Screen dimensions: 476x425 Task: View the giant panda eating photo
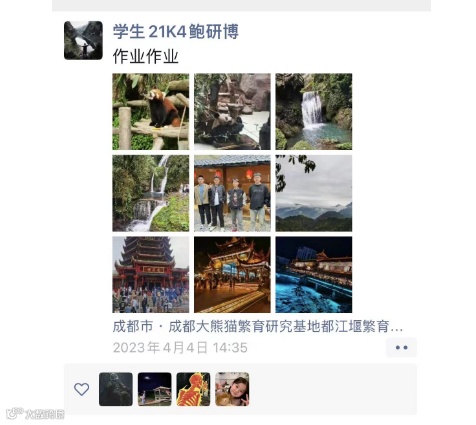(x=232, y=111)
